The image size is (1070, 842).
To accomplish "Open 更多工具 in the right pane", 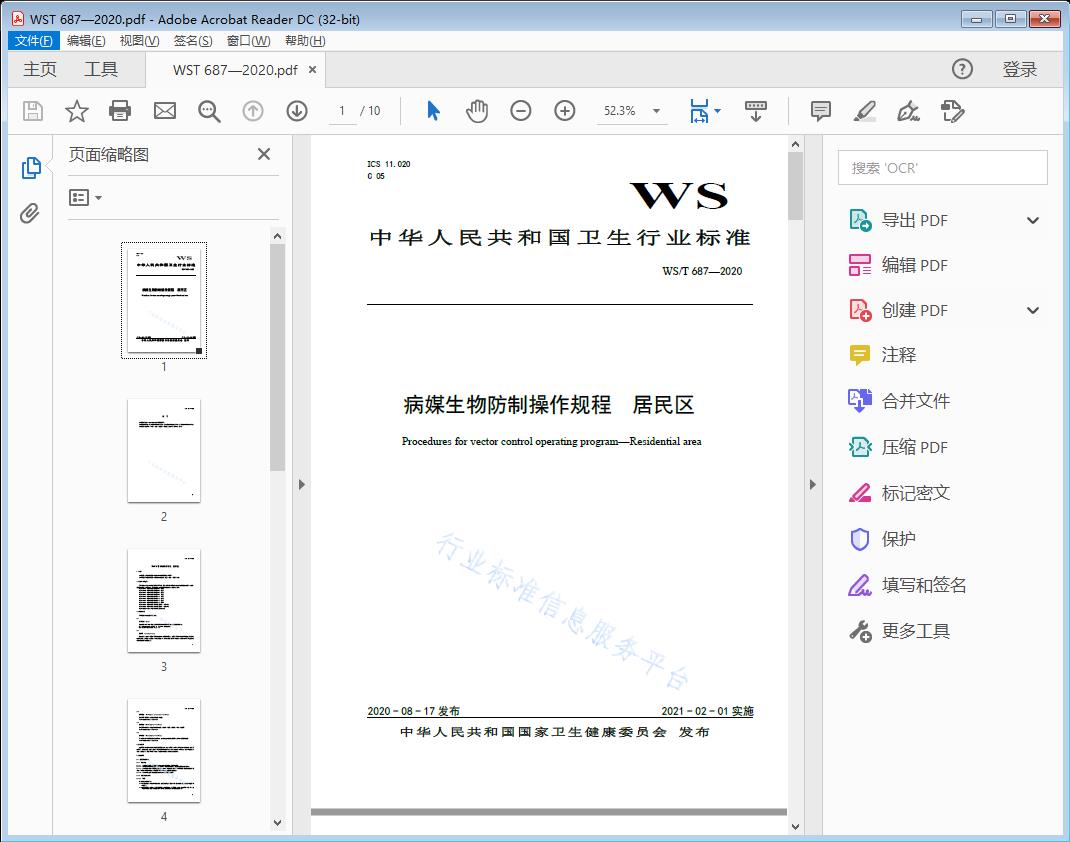I will [917, 631].
